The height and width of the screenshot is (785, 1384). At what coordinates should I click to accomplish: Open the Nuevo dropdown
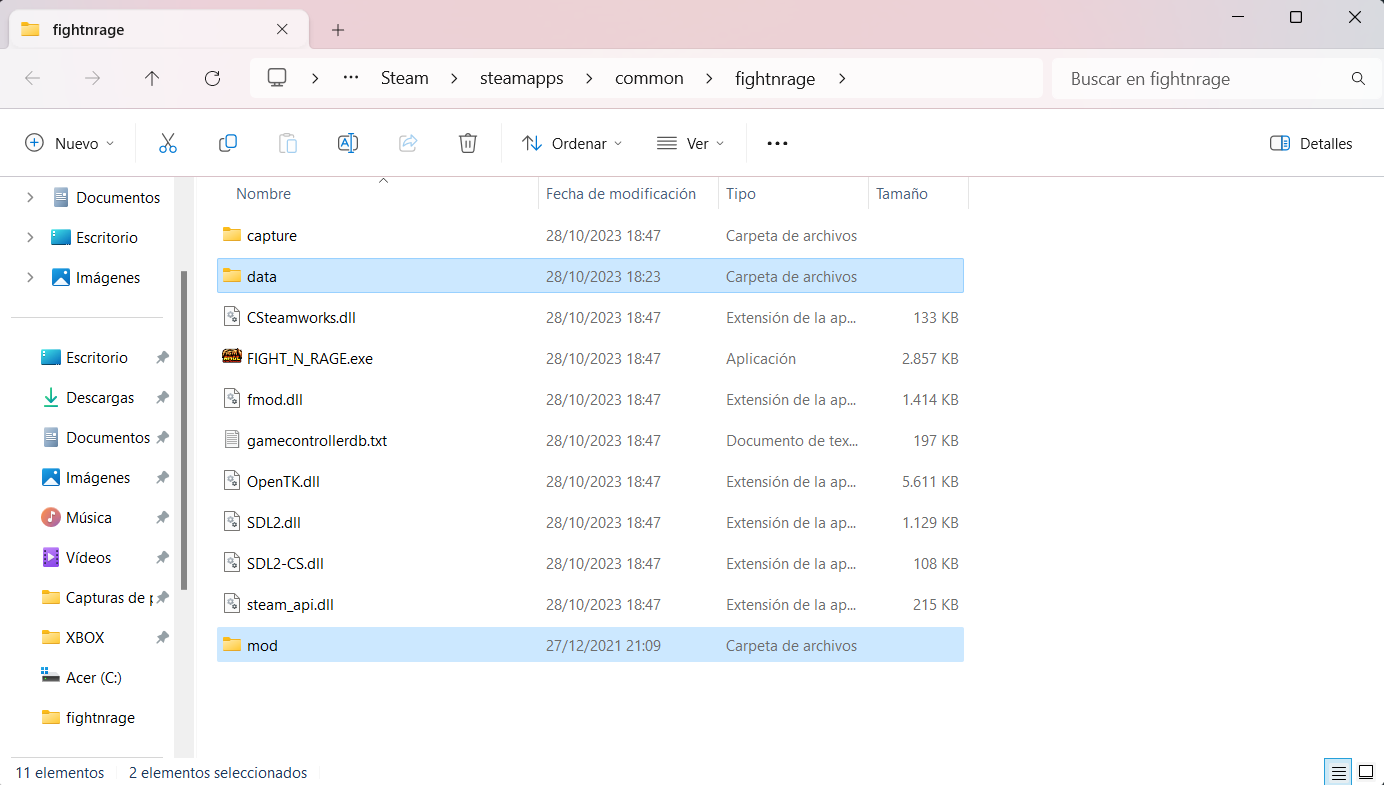point(69,142)
